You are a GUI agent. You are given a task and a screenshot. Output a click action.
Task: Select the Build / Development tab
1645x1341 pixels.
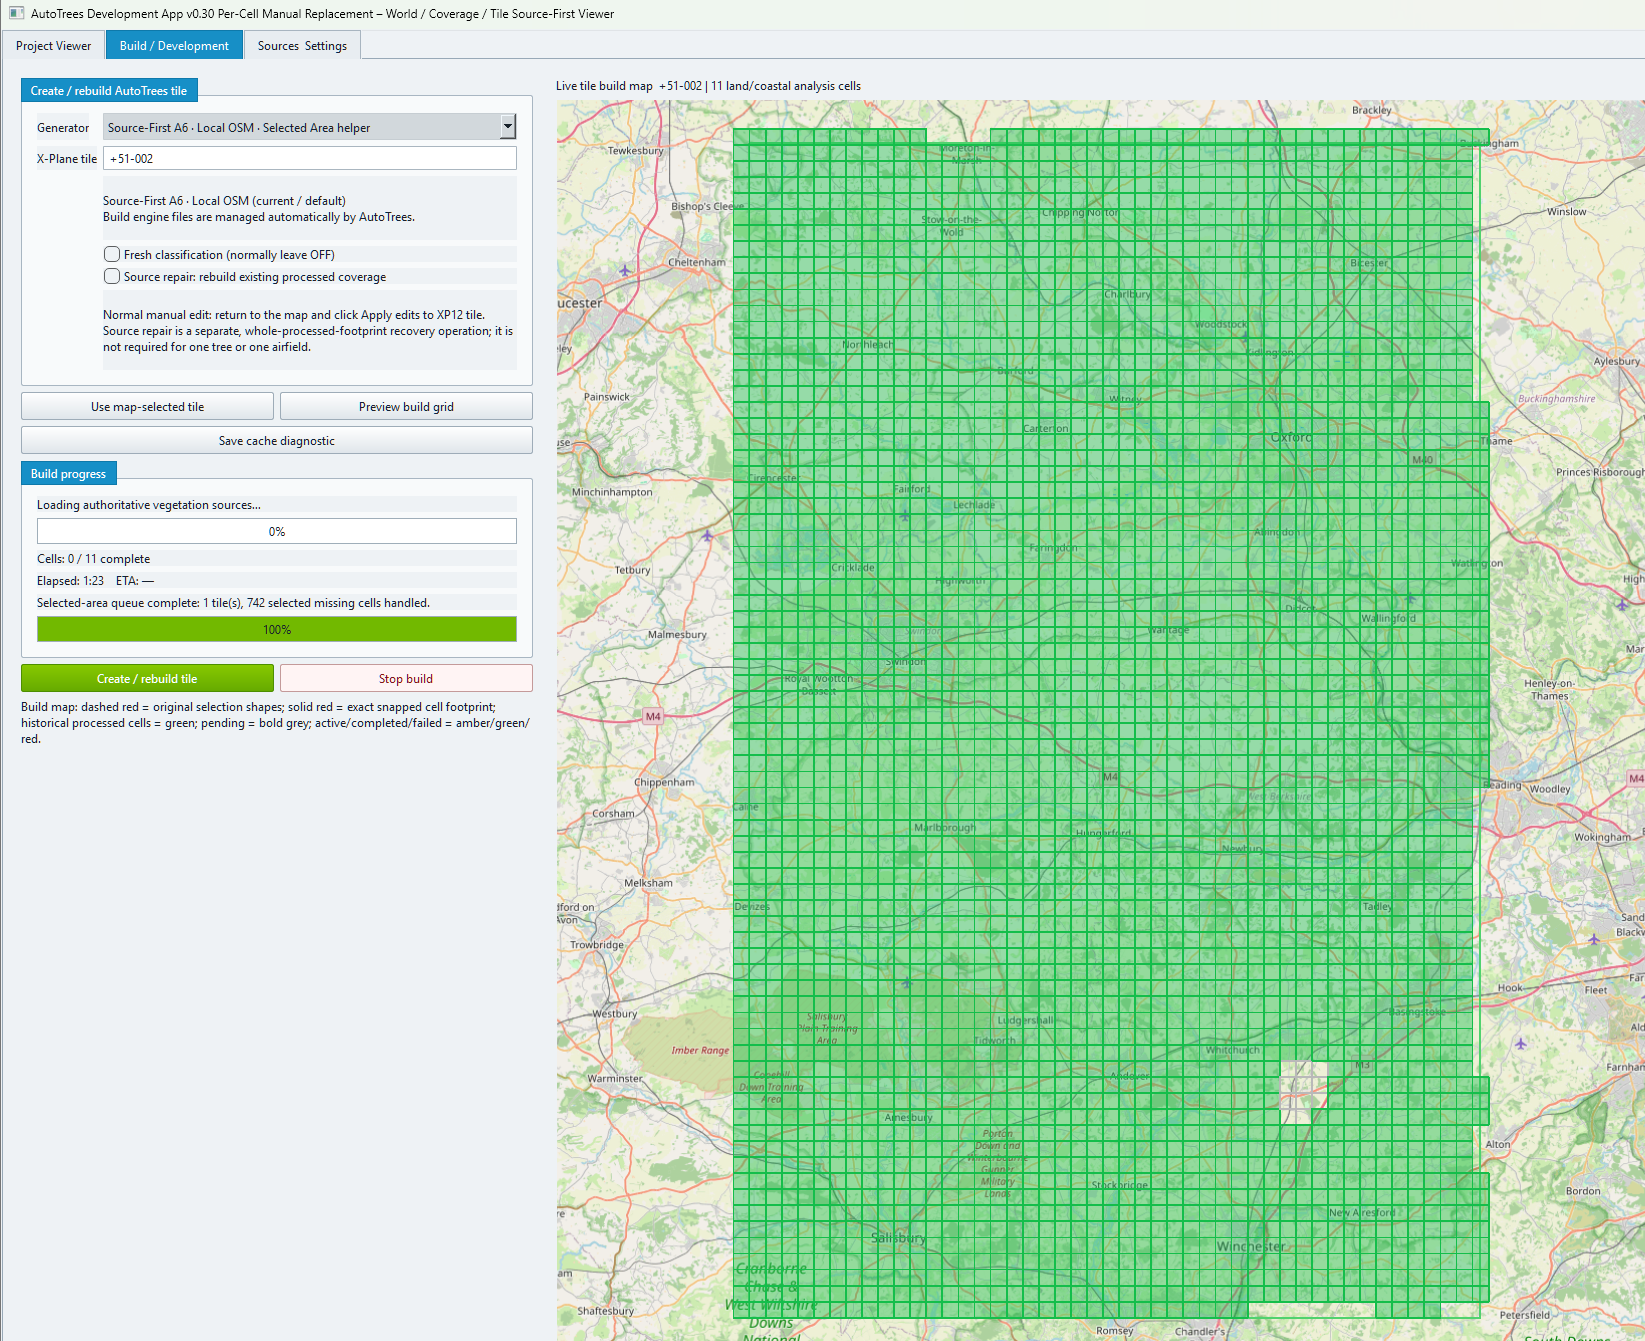(x=174, y=46)
